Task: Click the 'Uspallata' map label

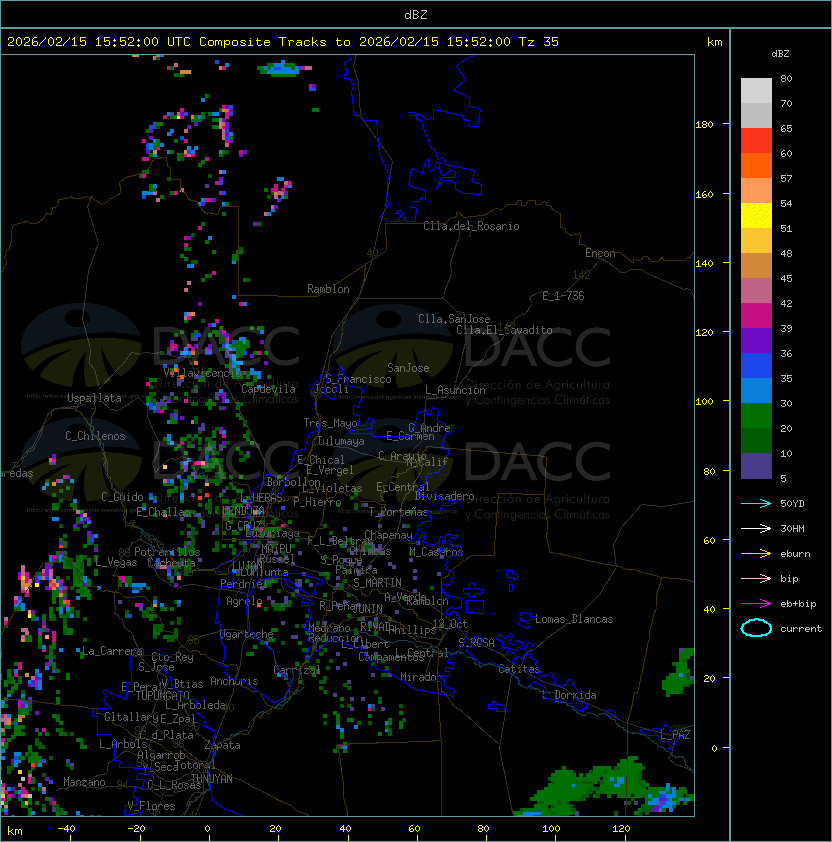Action: pyautogui.click(x=94, y=398)
